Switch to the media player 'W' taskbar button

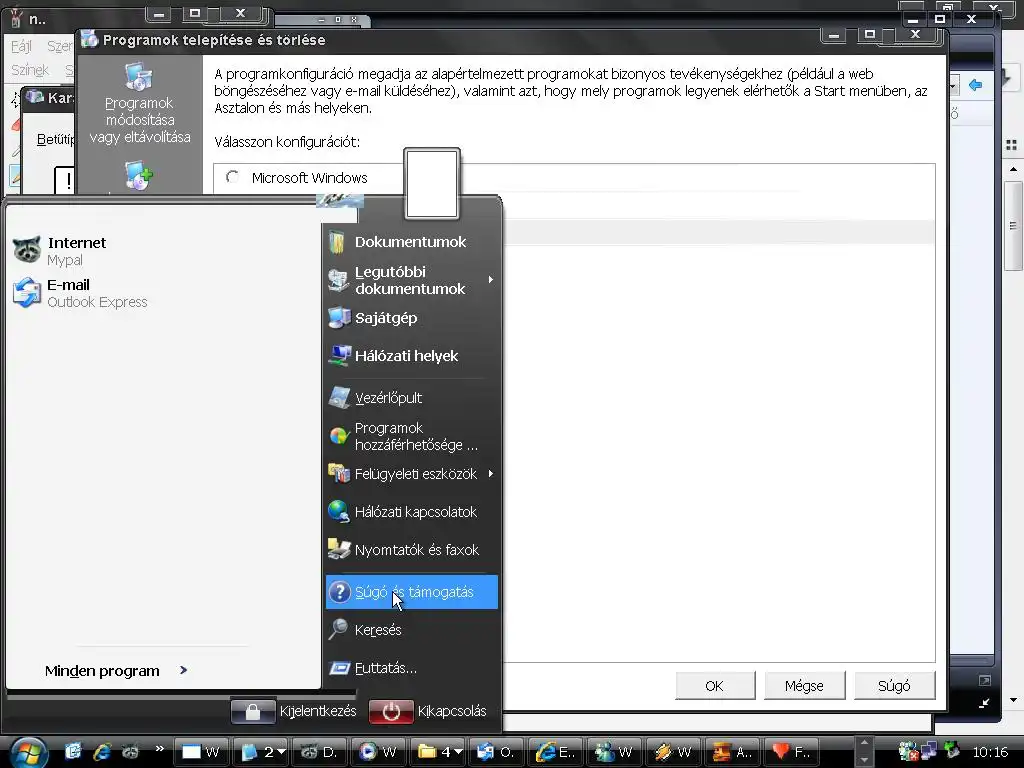(x=379, y=752)
